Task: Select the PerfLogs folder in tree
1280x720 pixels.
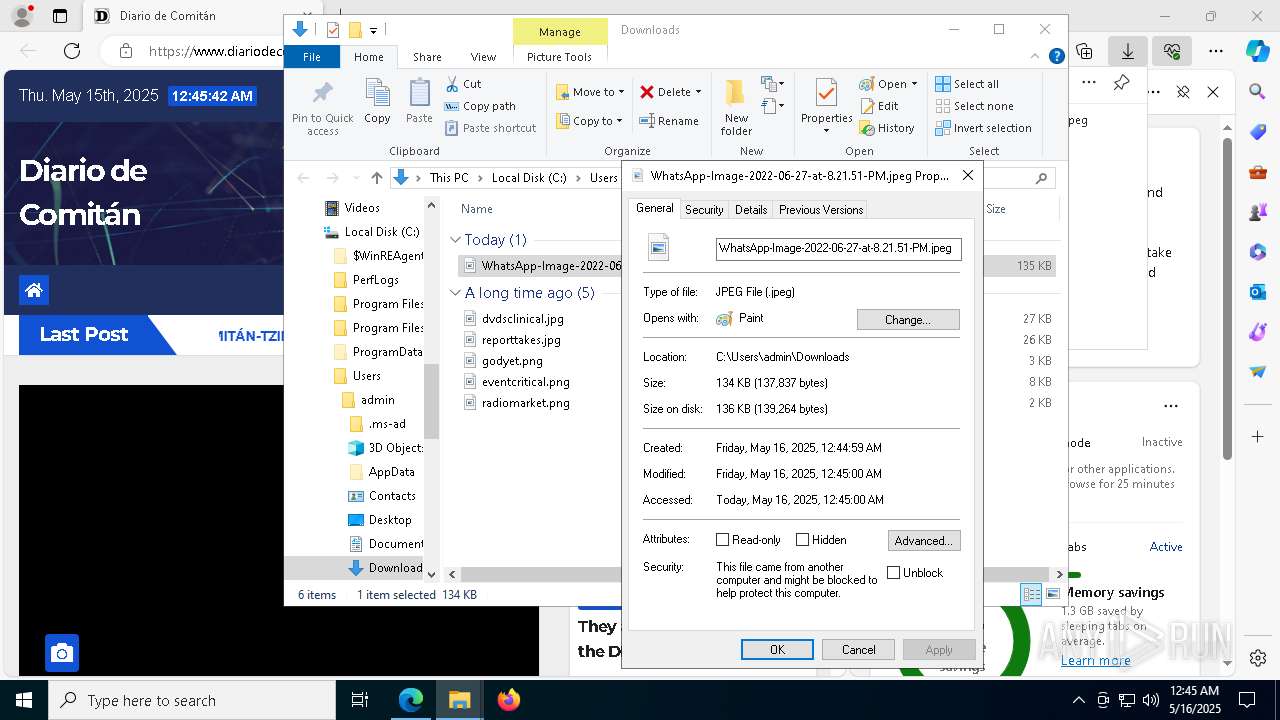Action: (375, 280)
